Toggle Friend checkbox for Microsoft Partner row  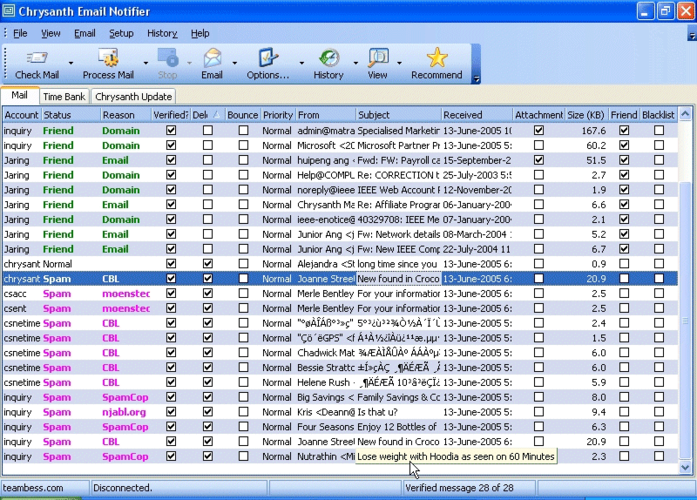coord(624,145)
